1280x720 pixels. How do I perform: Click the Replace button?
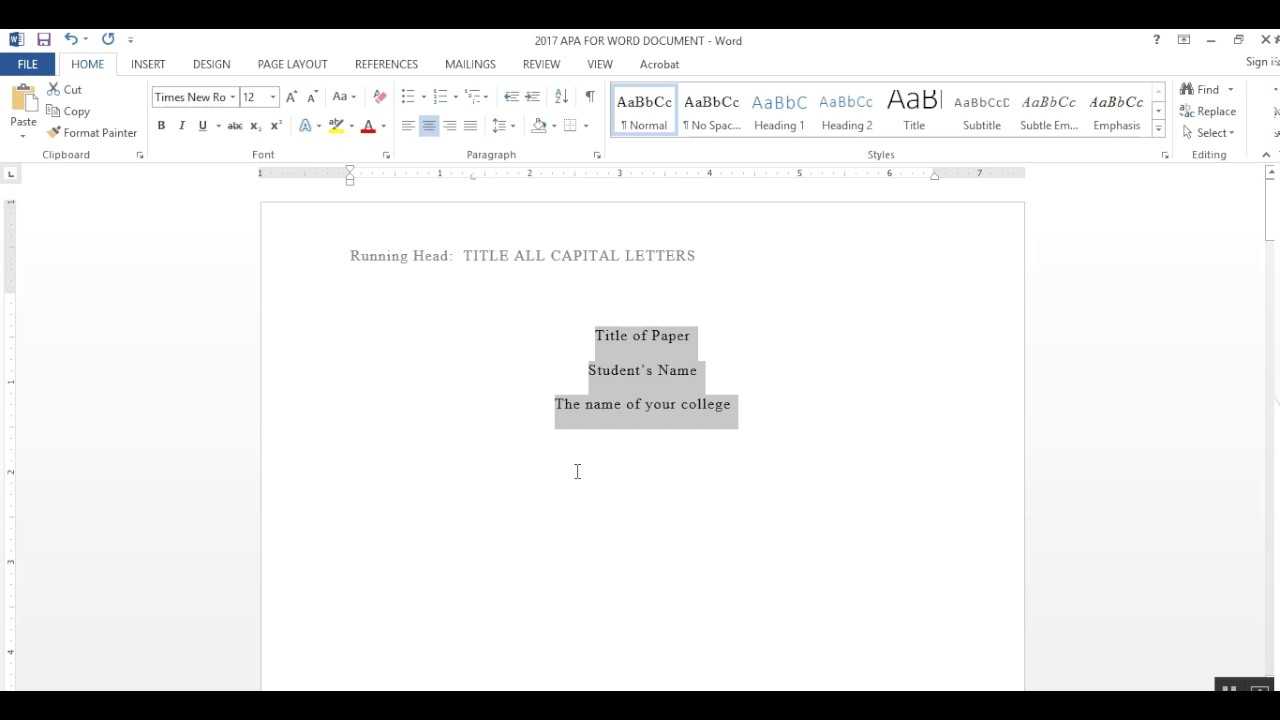pyautogui.click(x=1208, y=111)
